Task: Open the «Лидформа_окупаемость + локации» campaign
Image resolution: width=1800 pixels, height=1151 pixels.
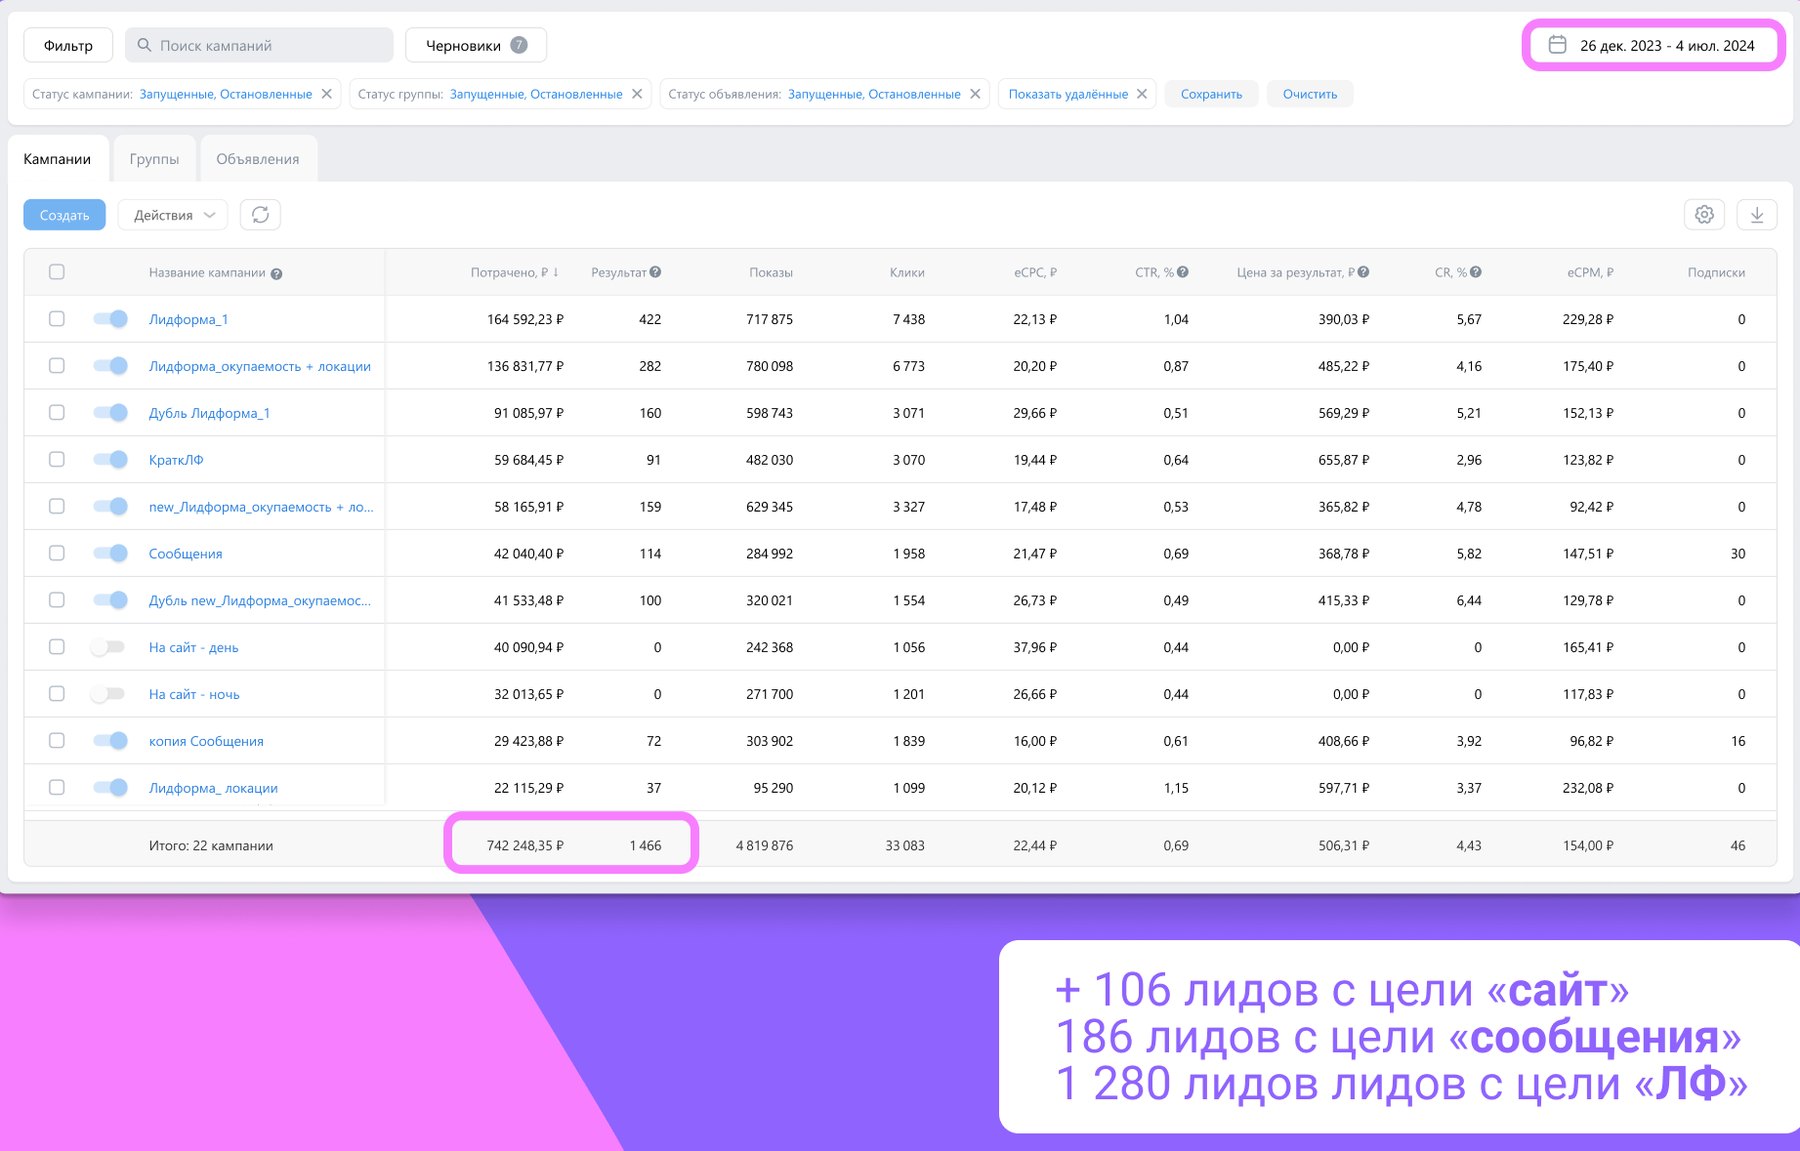Action: pos(260,366)
